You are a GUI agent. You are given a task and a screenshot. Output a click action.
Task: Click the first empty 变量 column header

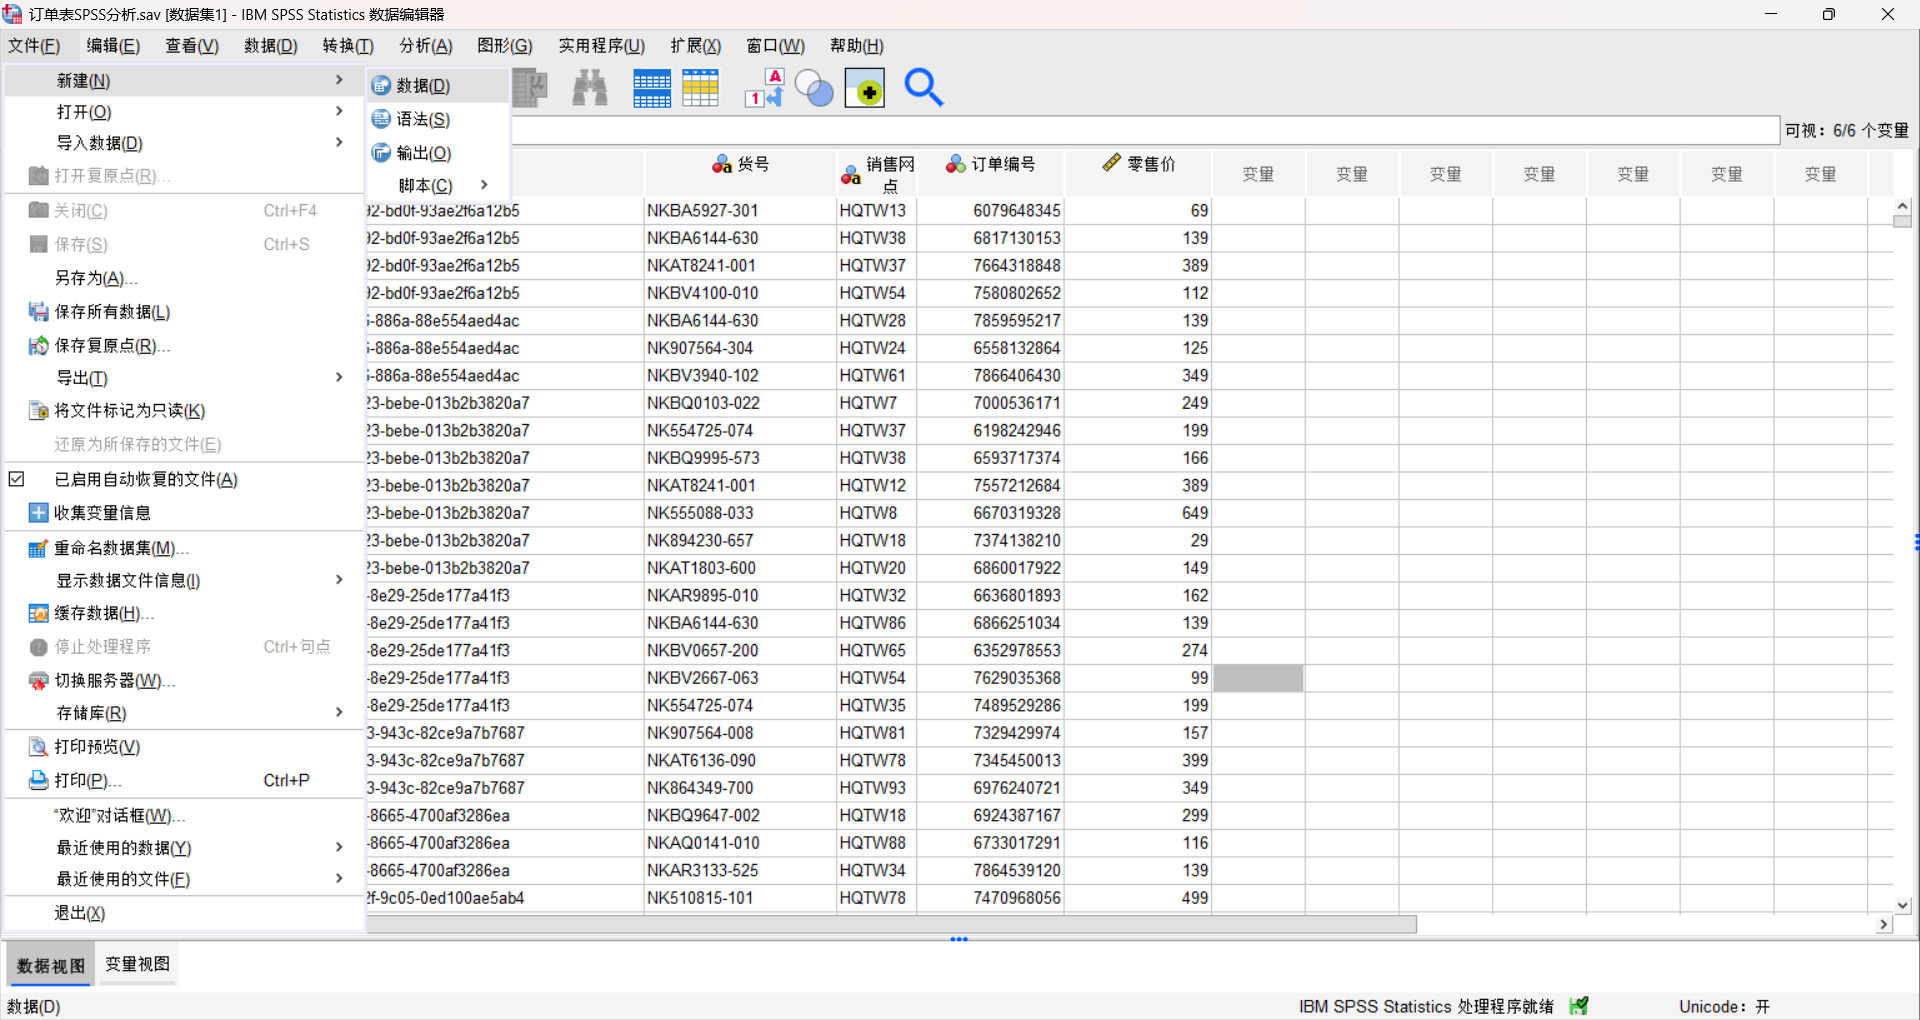pyautogui.click(x=1258, y=174)
